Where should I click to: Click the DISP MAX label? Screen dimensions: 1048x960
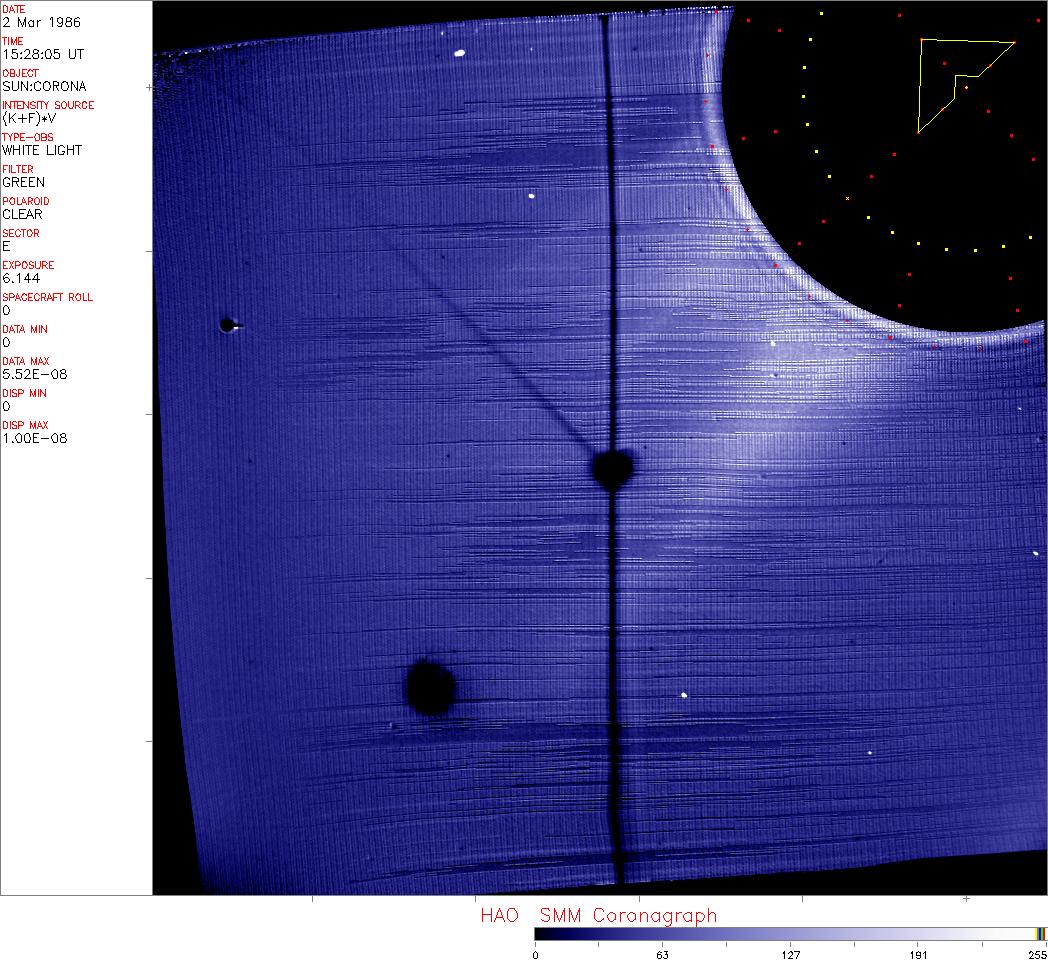[25, 426]
